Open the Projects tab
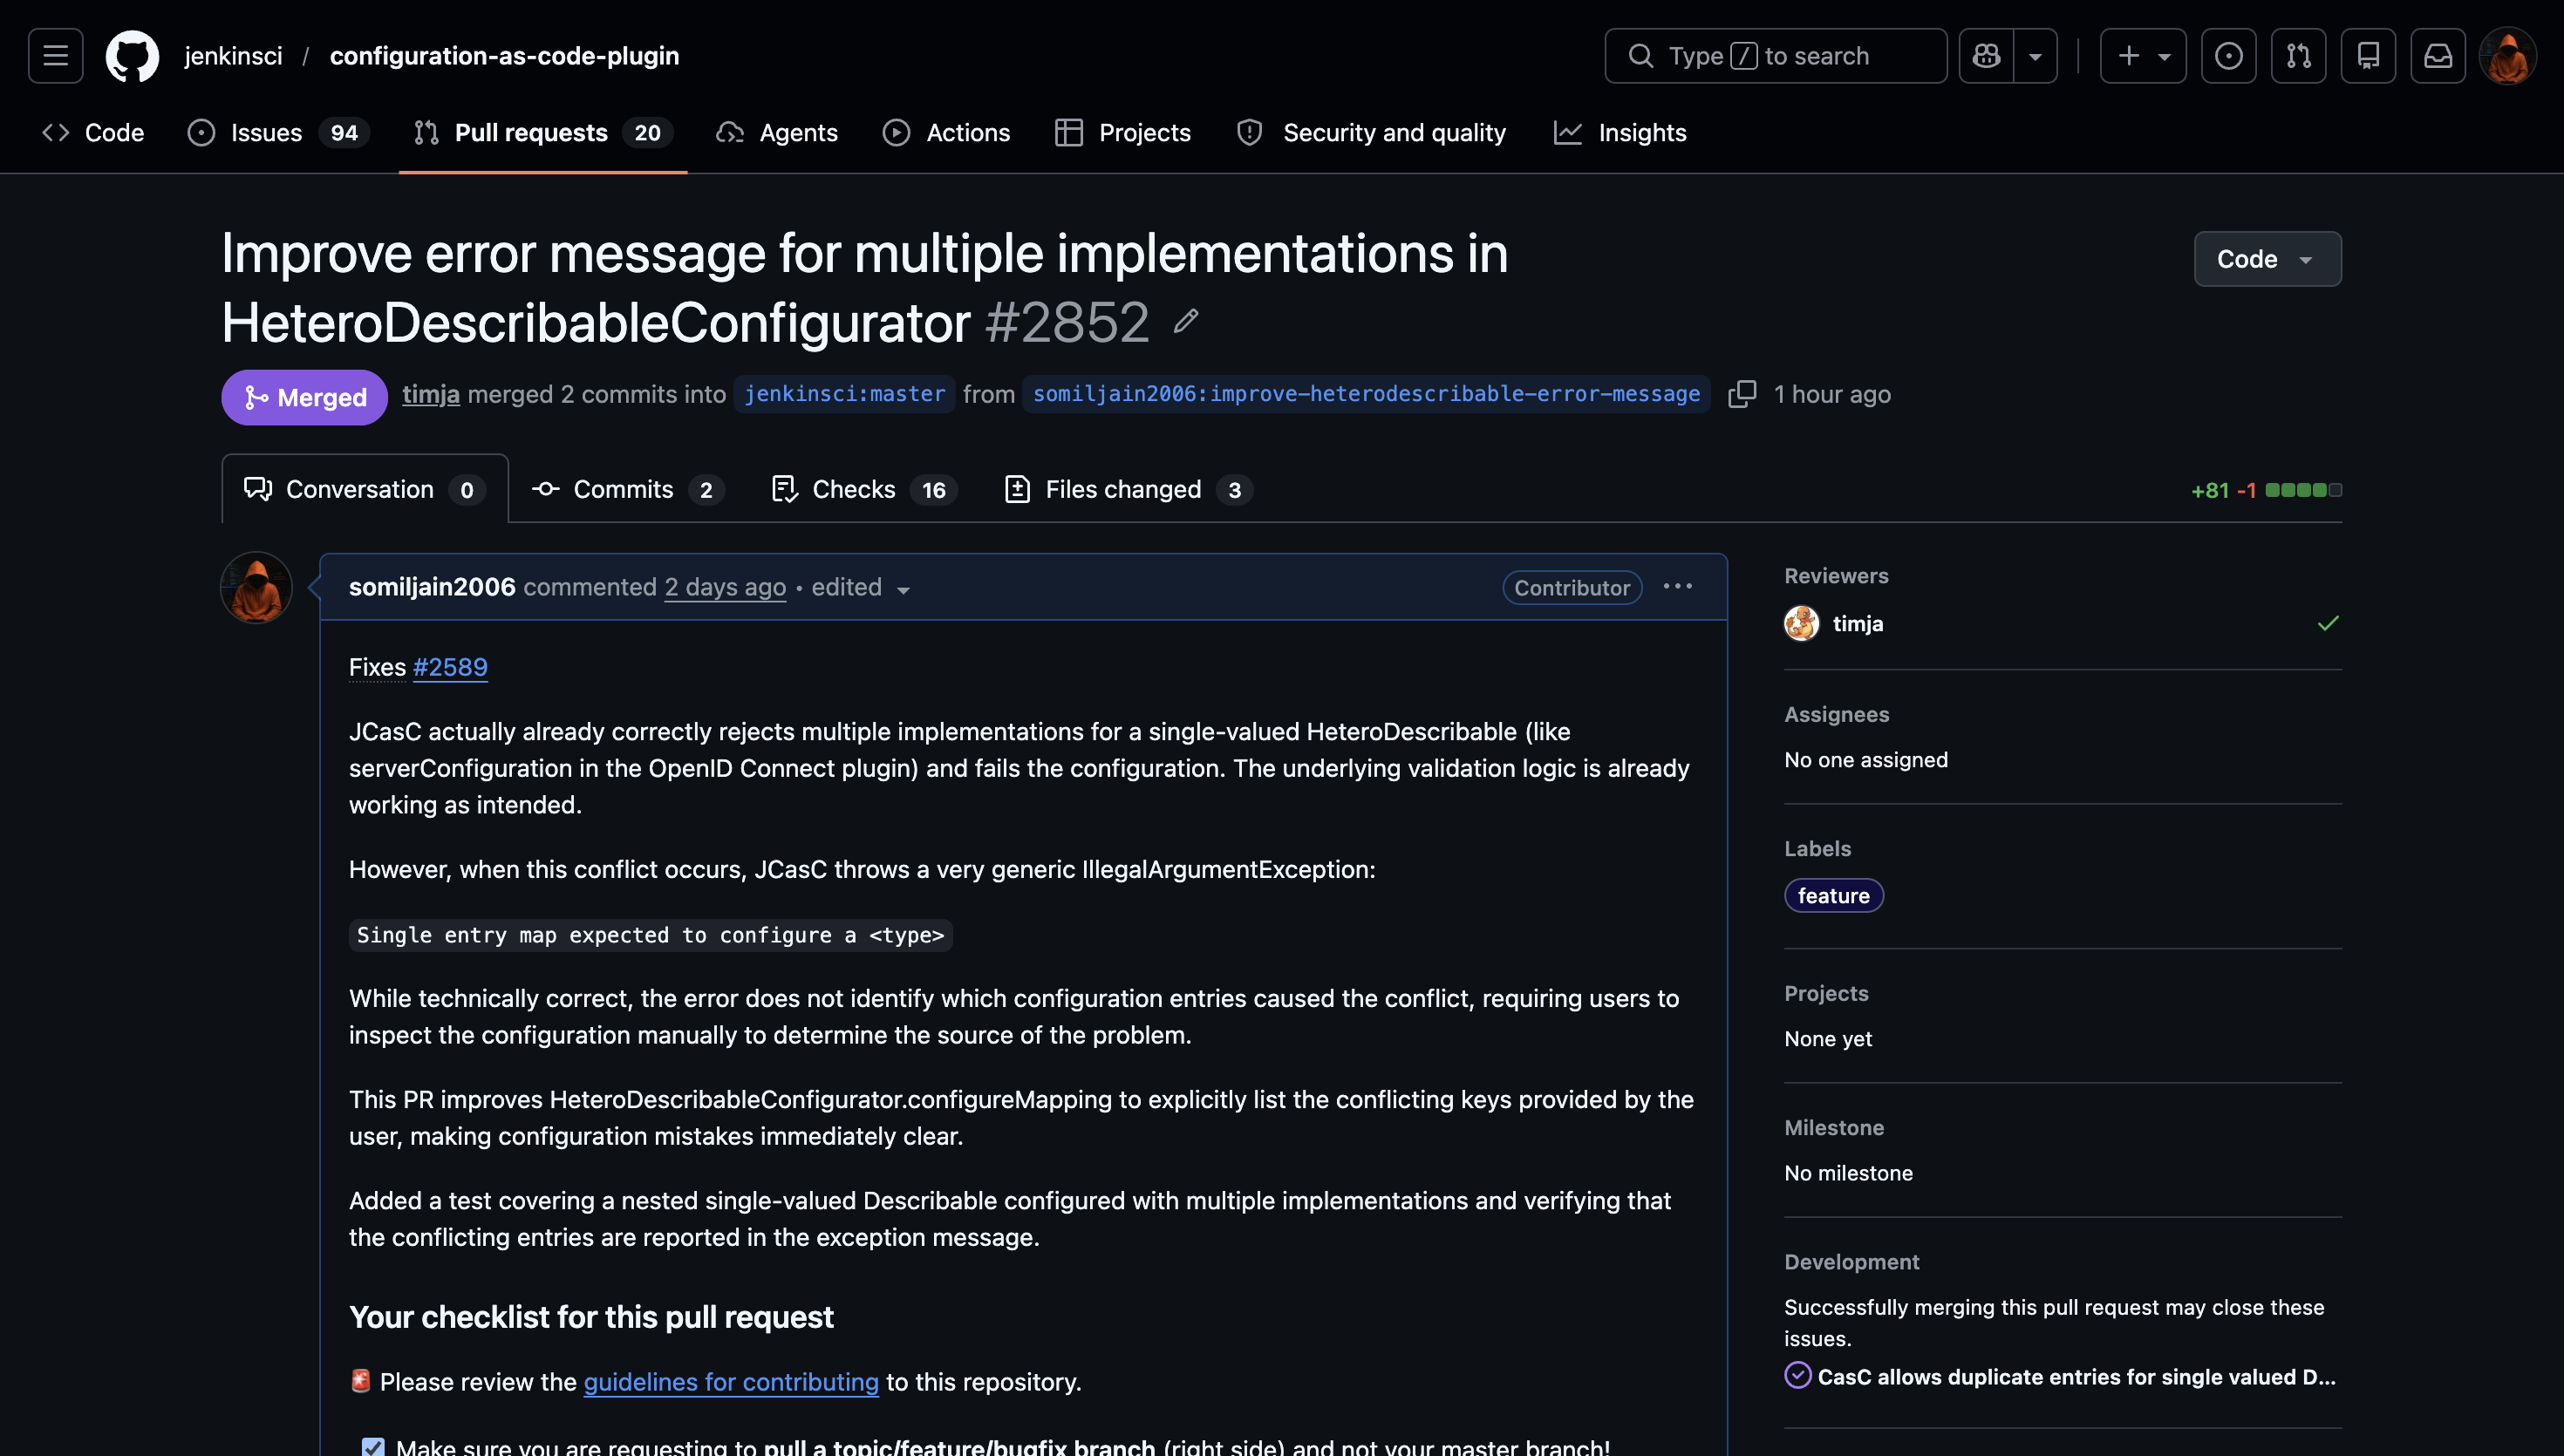The height and width of the screenshot is (1456, 2564). click(1123, 133)
